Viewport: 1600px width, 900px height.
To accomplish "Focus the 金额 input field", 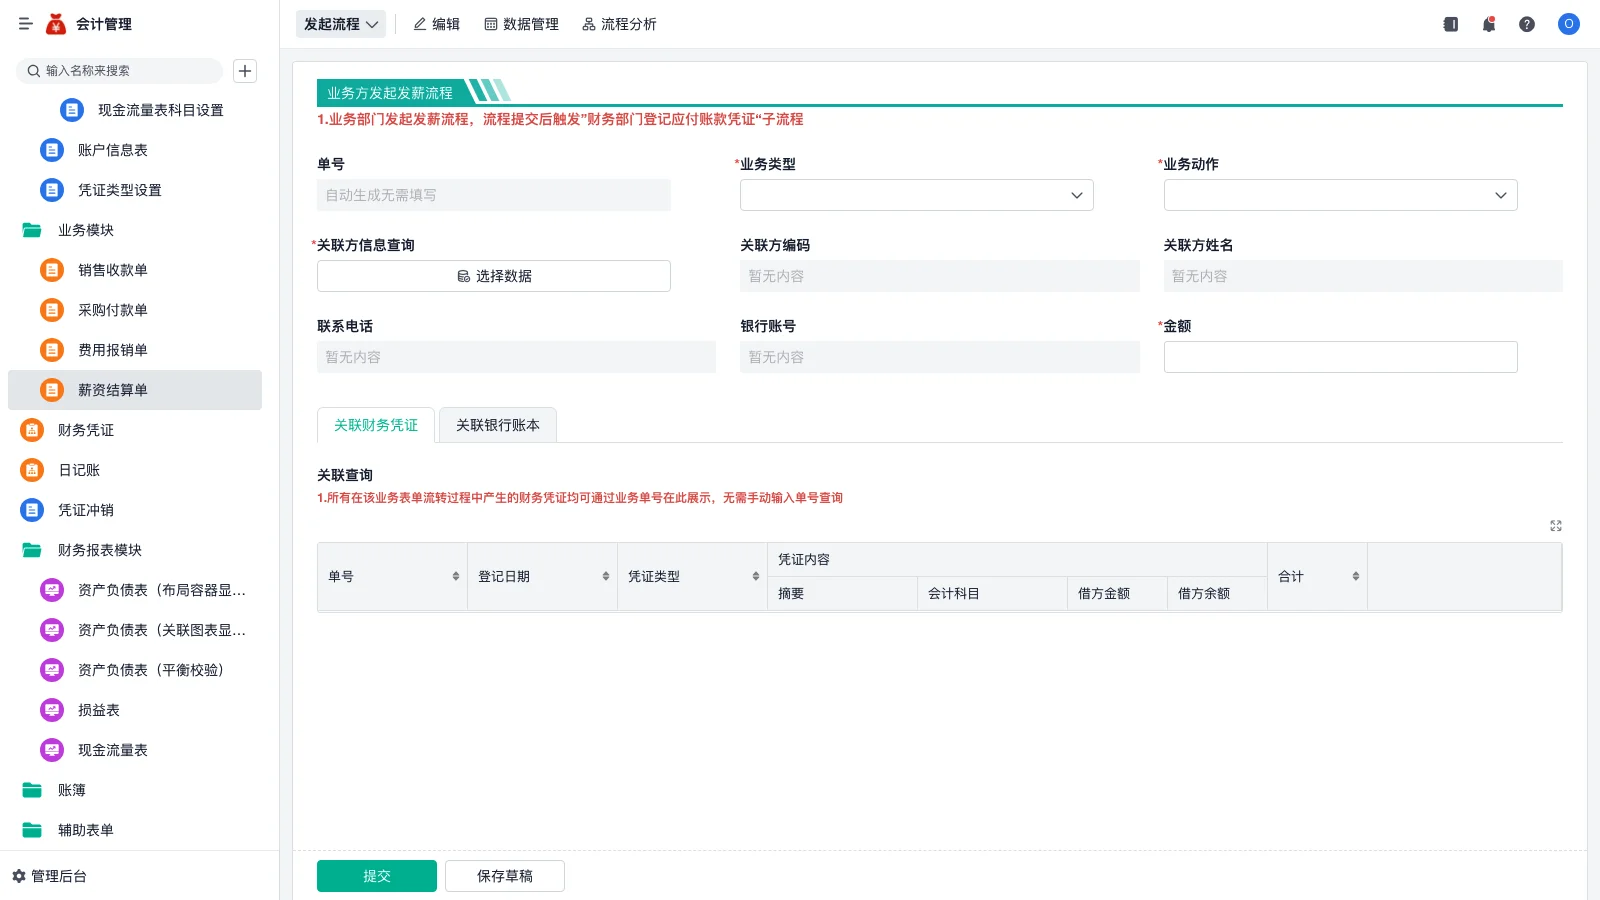I will click(1341, 357).
